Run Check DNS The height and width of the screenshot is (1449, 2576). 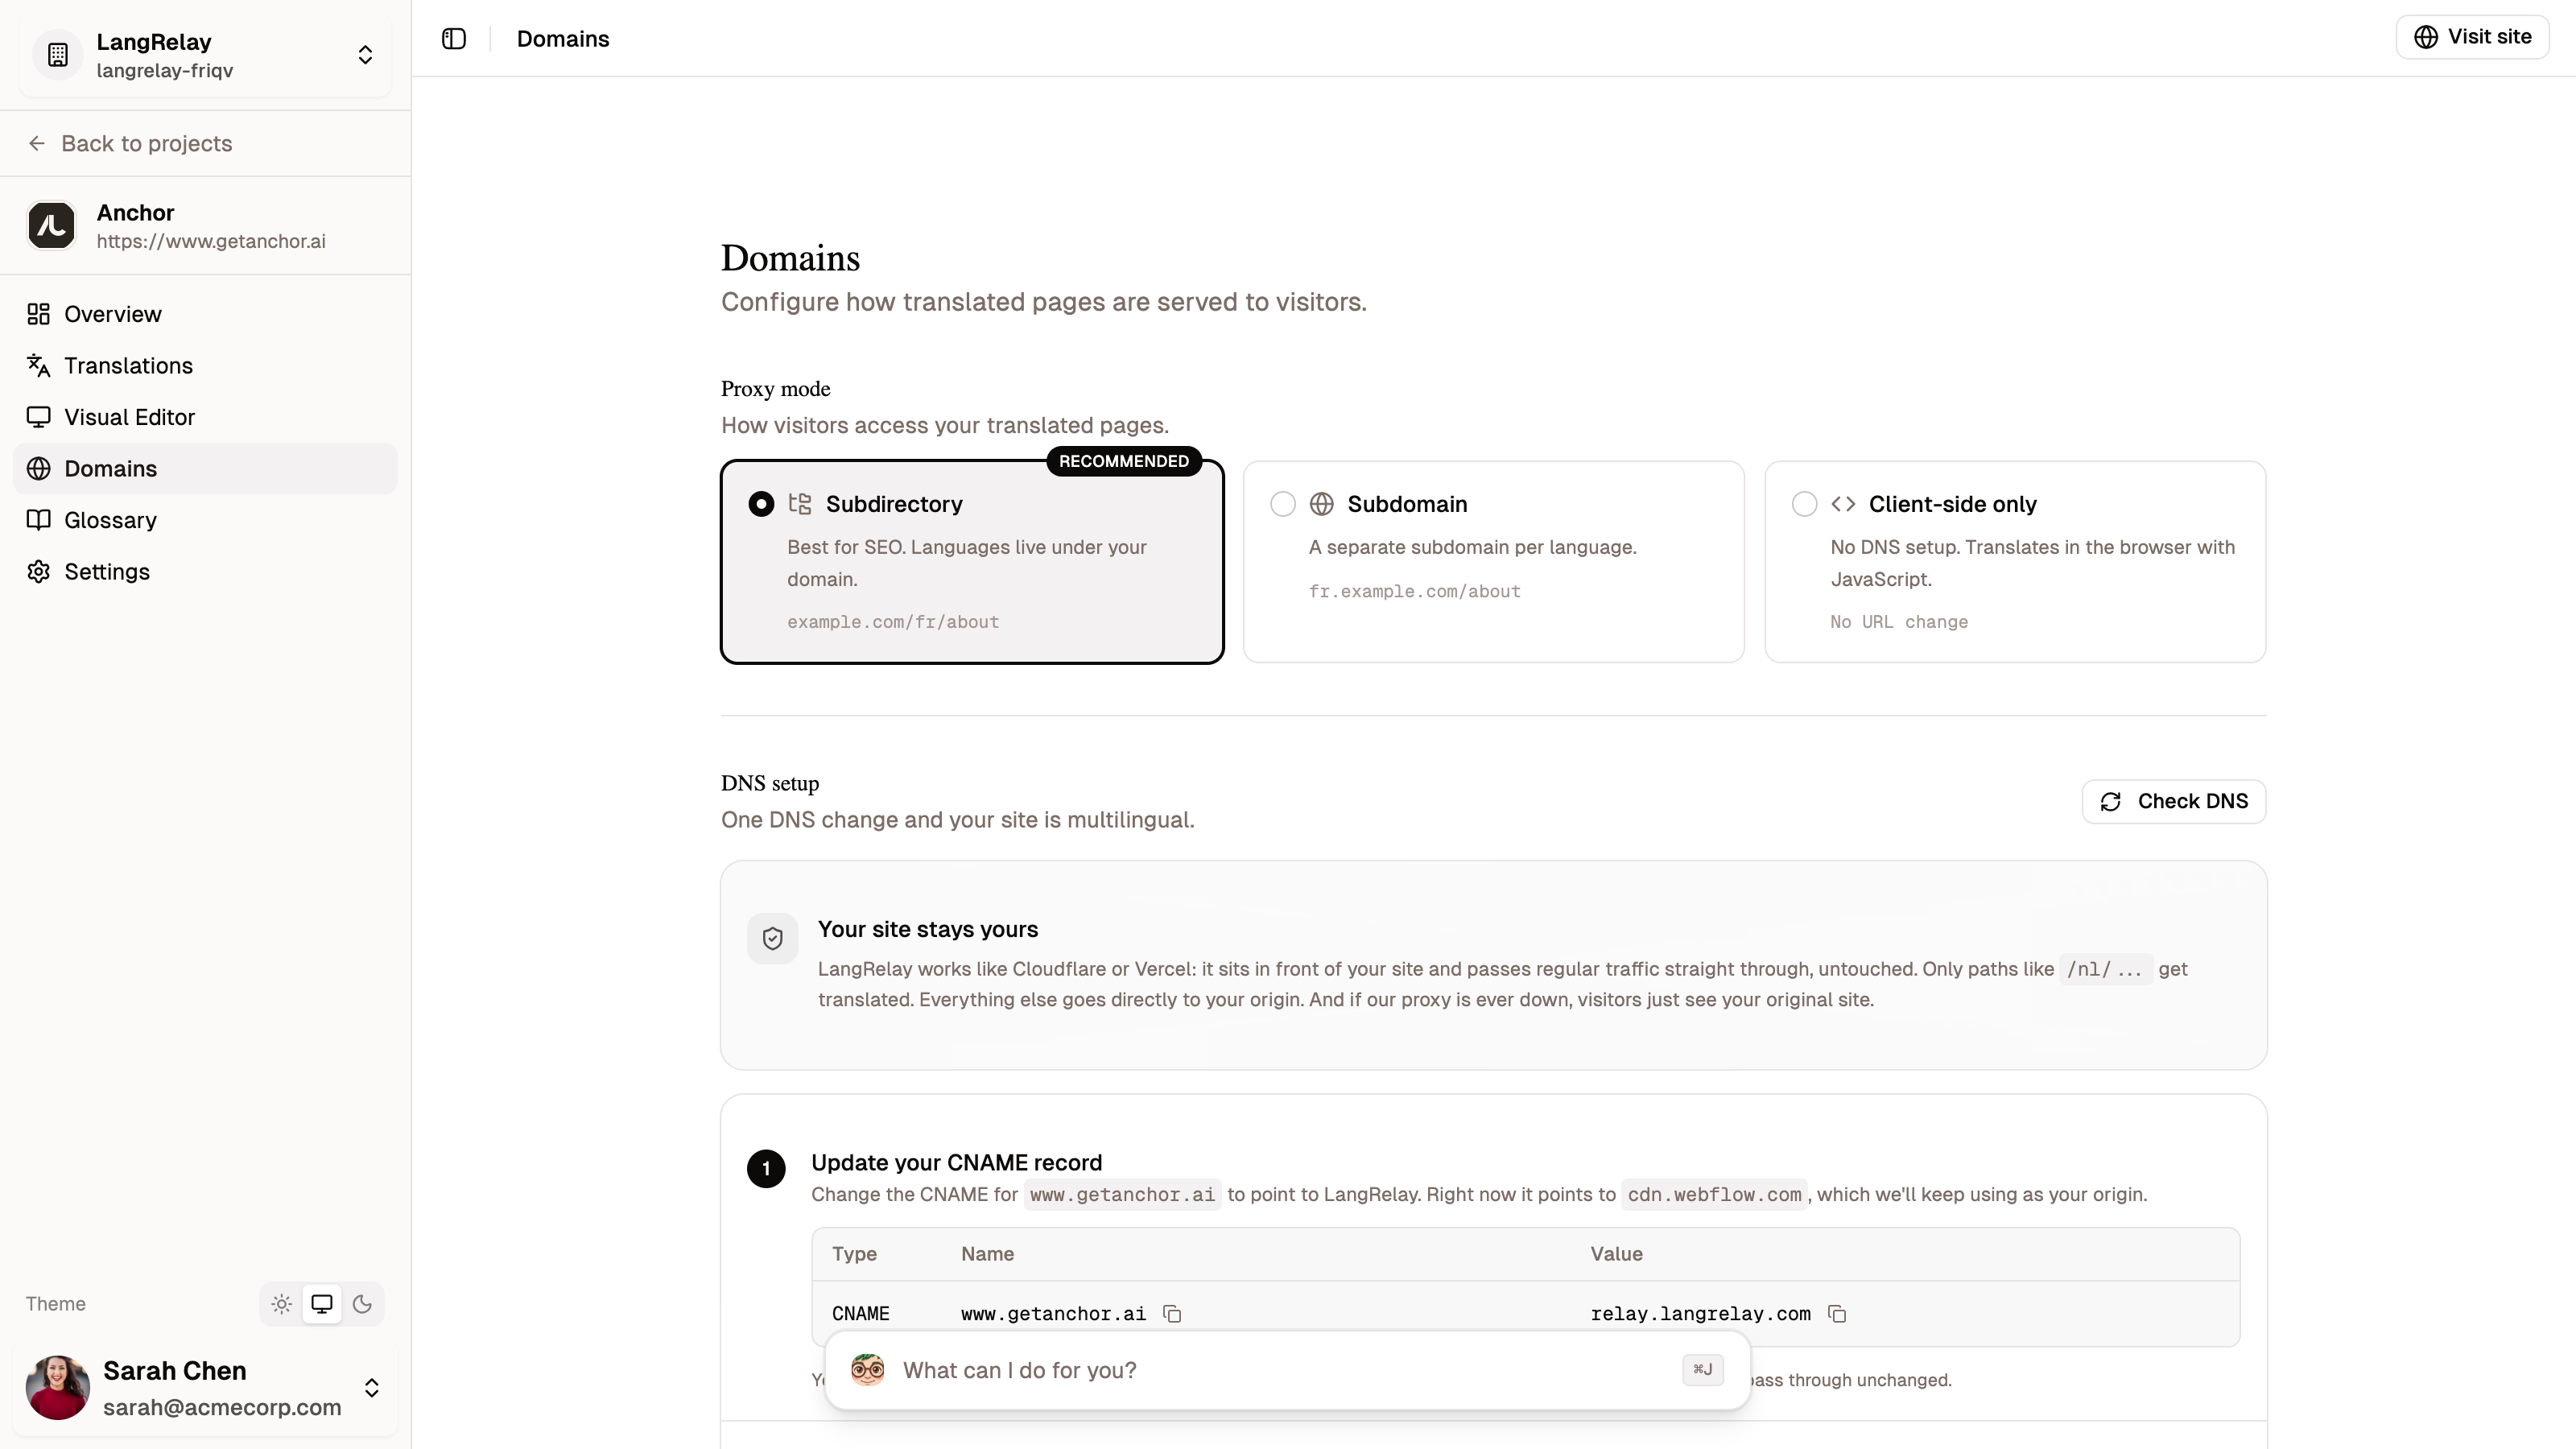click(2173, 801)
